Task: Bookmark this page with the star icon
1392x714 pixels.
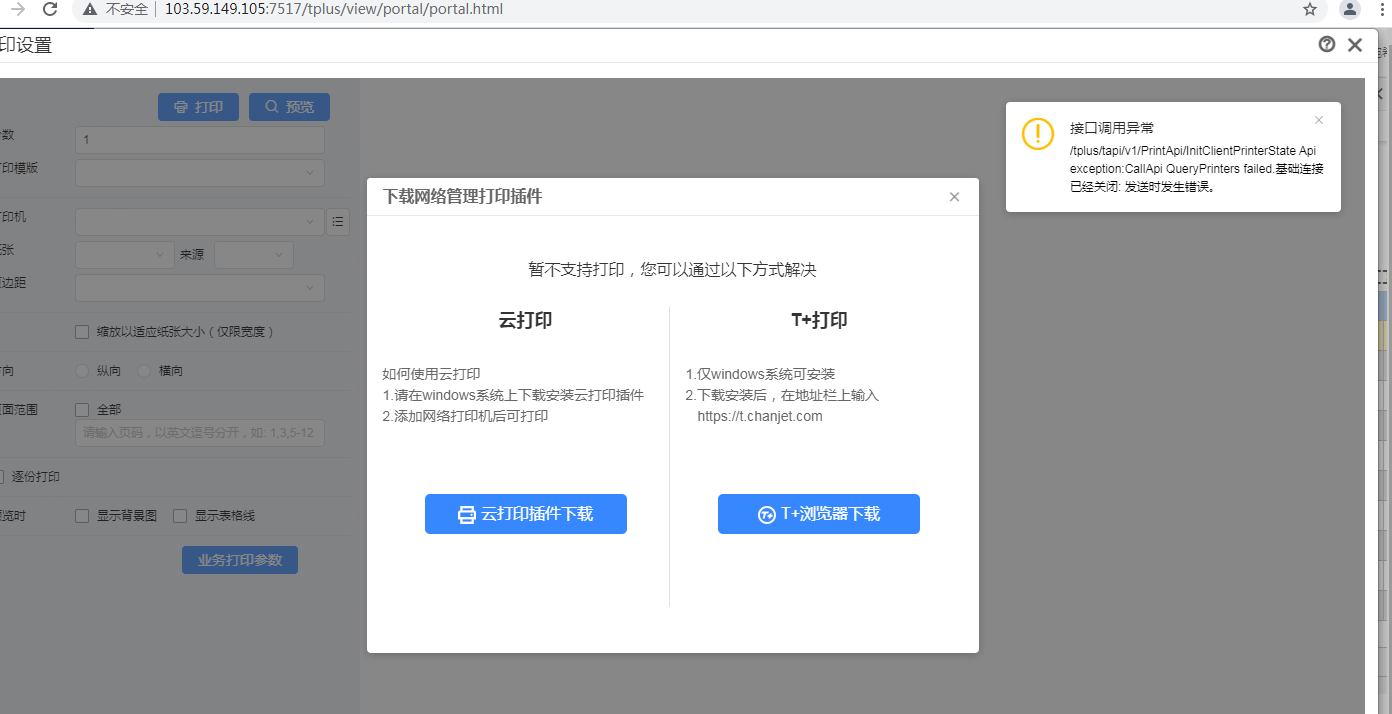Action: tap(1310, 10)
